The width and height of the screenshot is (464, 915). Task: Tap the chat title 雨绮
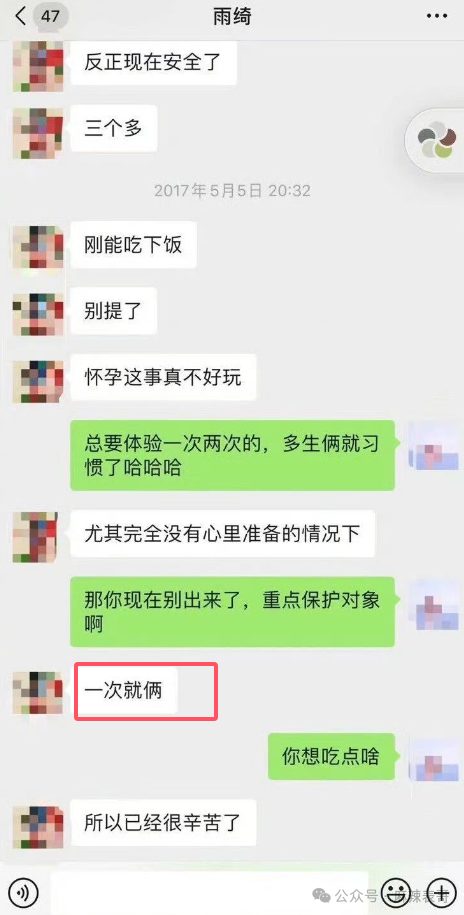click(232, 16)
